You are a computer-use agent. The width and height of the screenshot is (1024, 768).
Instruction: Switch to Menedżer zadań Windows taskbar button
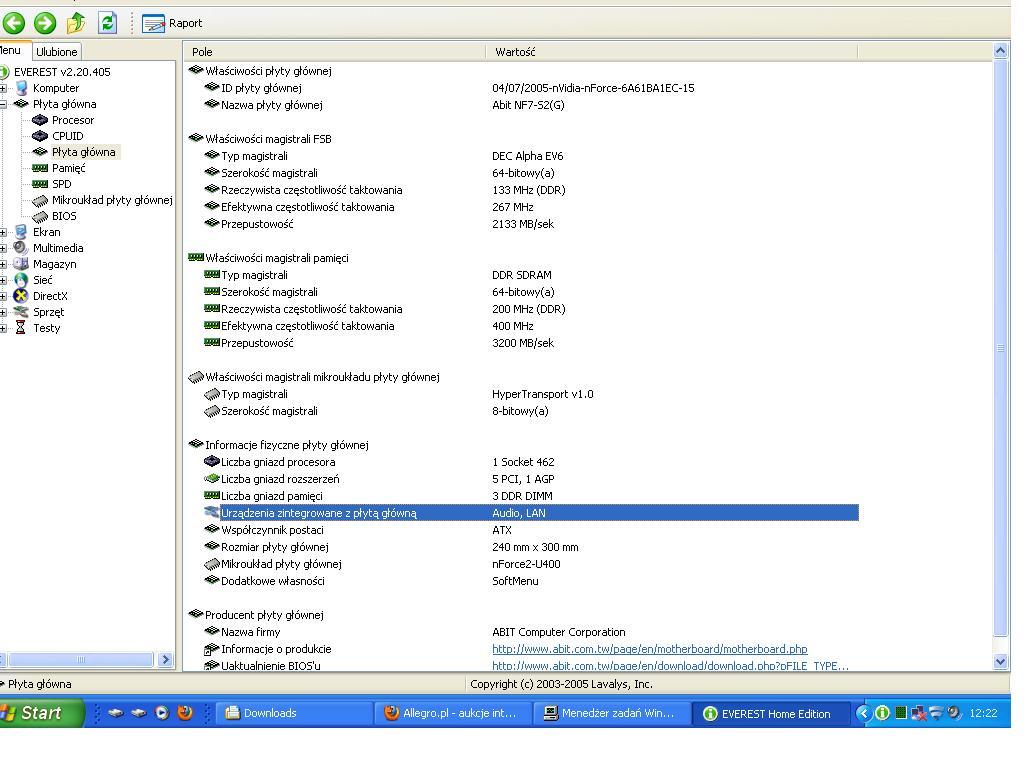click(x=611, y=714)
